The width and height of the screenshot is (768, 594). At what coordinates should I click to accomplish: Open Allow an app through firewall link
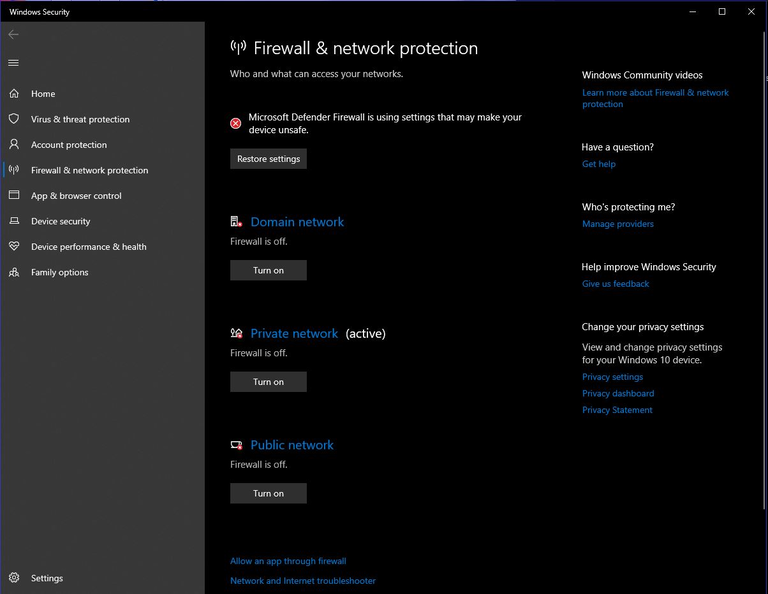288,561
